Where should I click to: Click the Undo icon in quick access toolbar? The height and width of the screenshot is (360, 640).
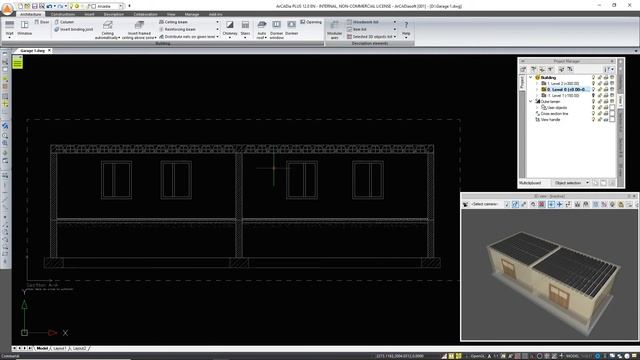tap(49, 6)
